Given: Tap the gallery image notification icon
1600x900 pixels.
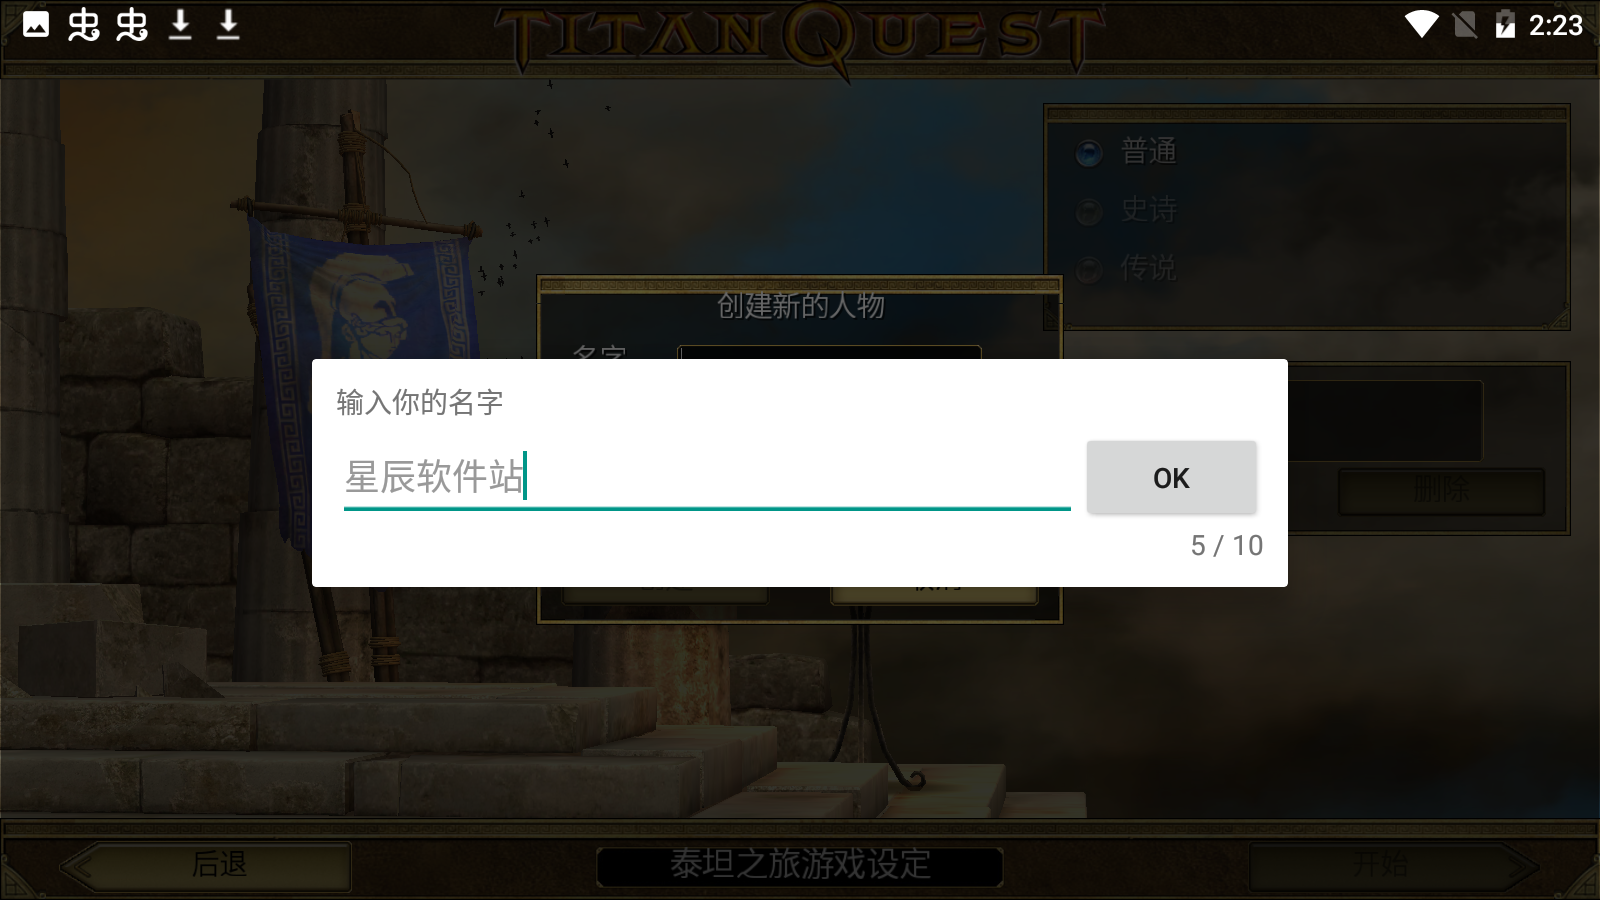Looking at the screenshot, I should (36, 24).
